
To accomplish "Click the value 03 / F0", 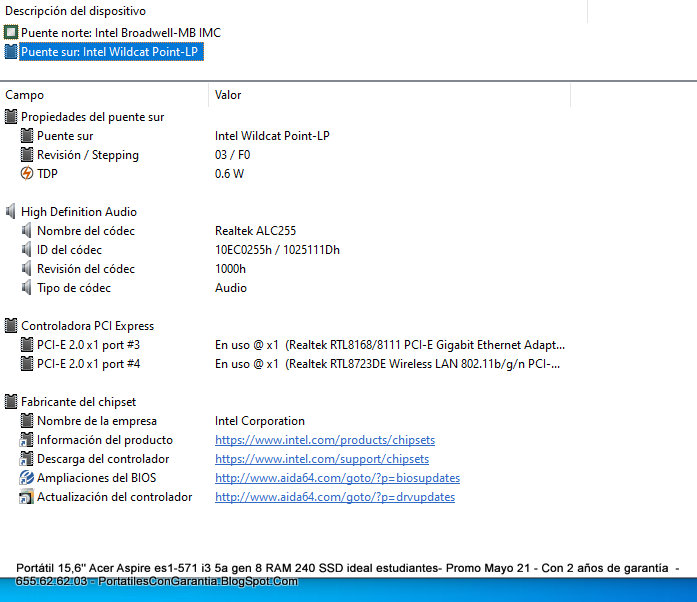I will click(x=232, y=155).
